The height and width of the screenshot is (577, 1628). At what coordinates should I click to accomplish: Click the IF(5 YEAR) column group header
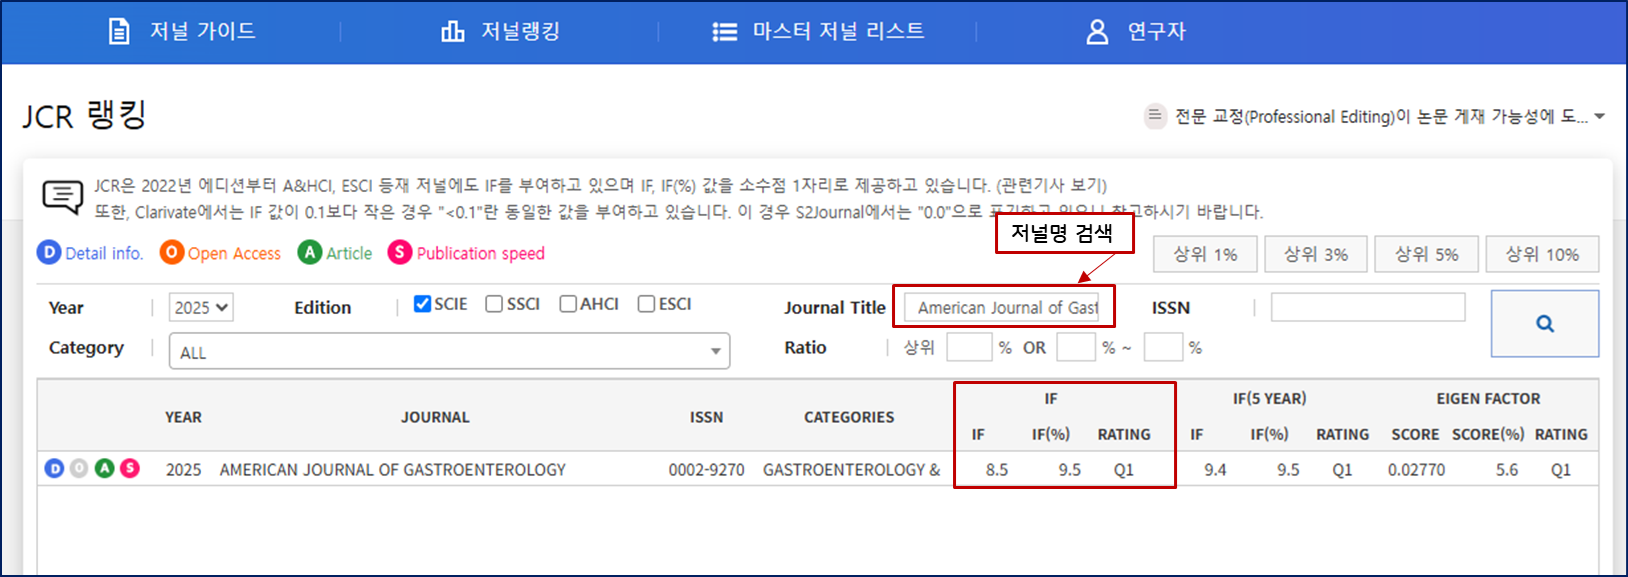point(1269,398)
